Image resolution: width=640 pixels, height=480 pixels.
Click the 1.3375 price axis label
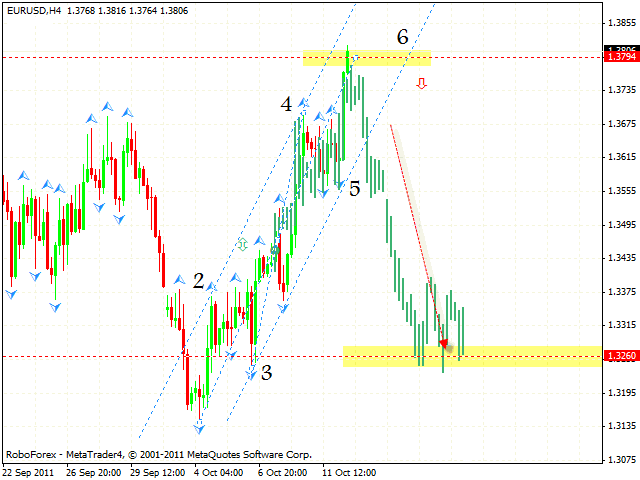click(x=622, y=292)
